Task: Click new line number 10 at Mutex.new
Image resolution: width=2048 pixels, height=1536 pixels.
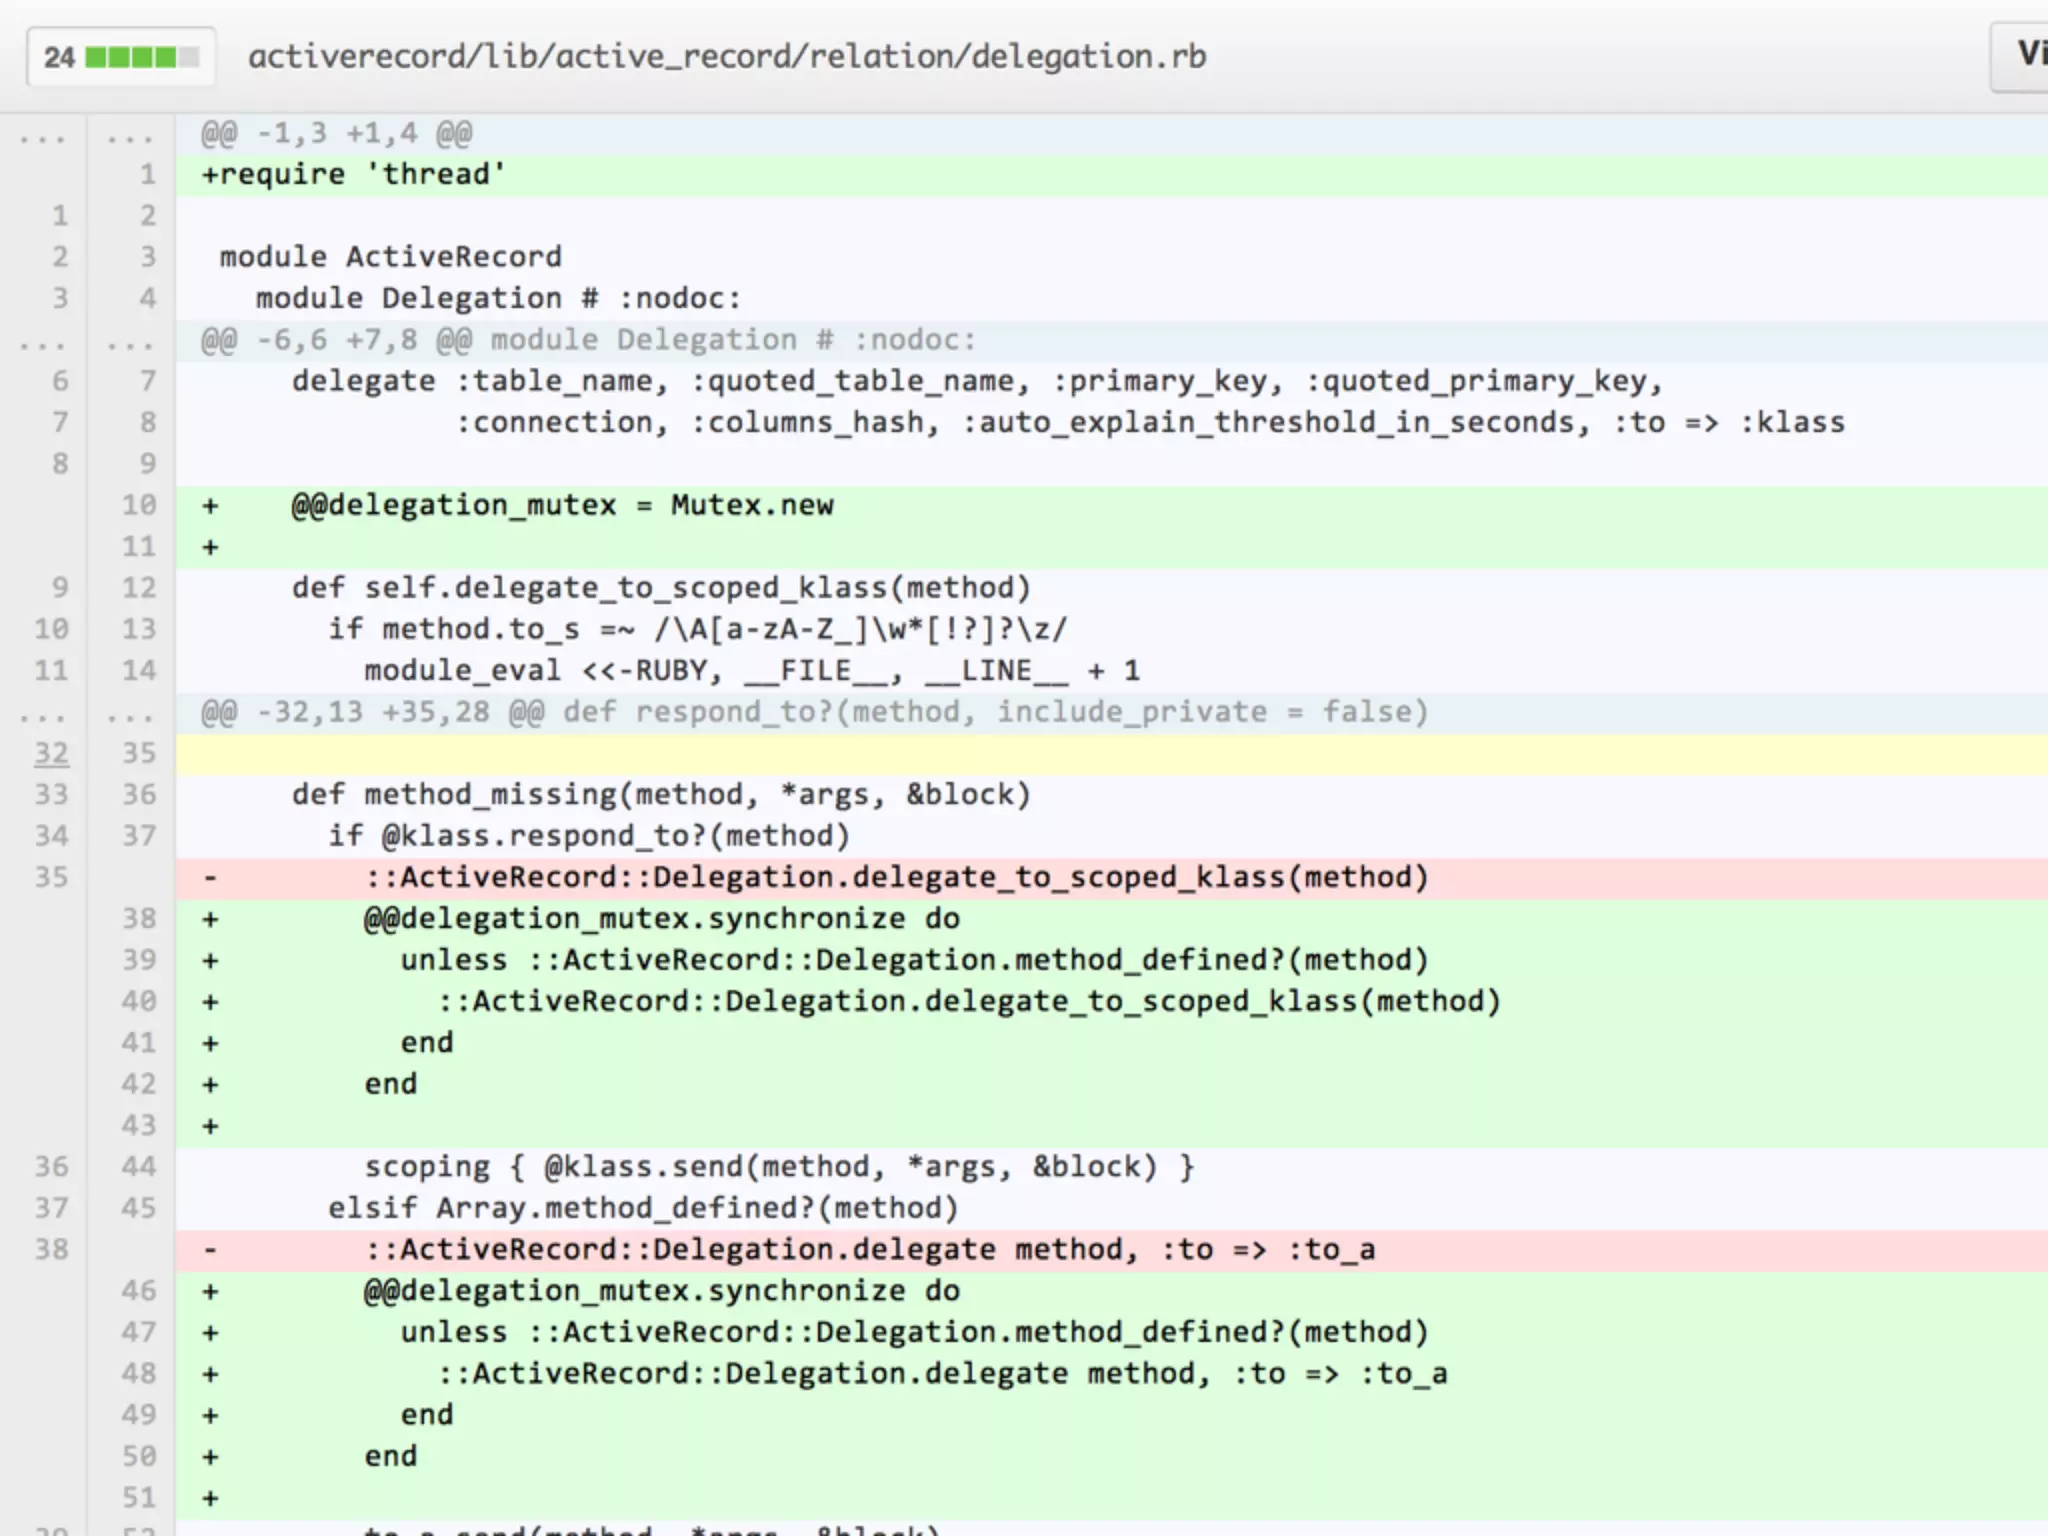Action: click(139, 505)
